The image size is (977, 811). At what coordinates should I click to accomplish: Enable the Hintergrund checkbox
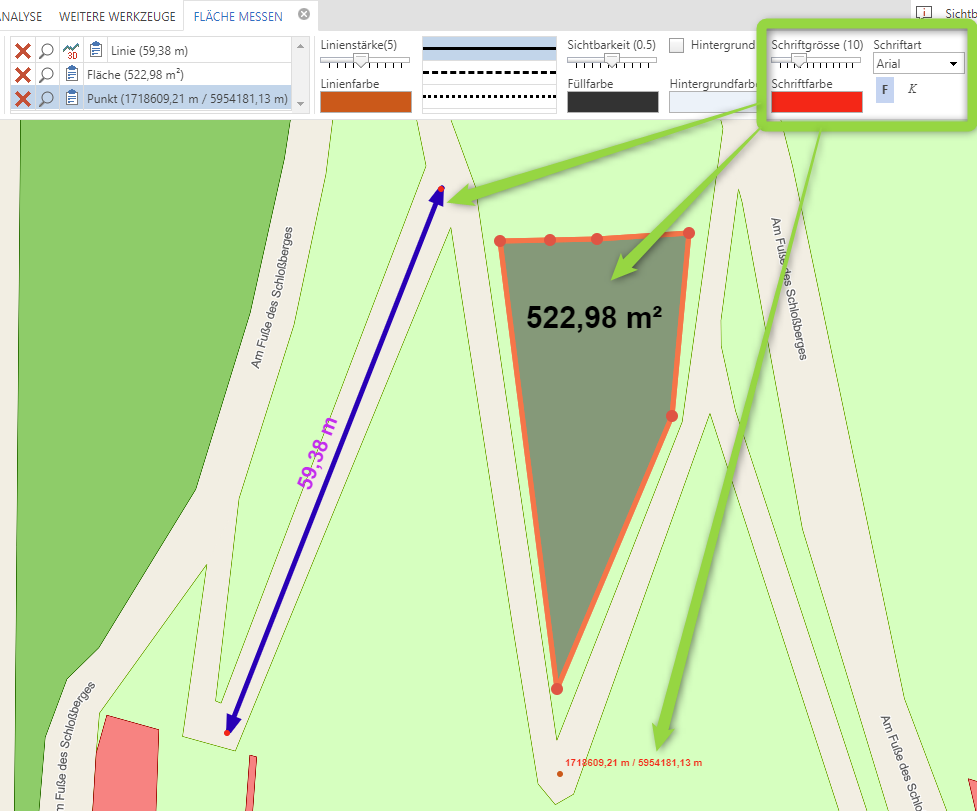coord(677,45)
